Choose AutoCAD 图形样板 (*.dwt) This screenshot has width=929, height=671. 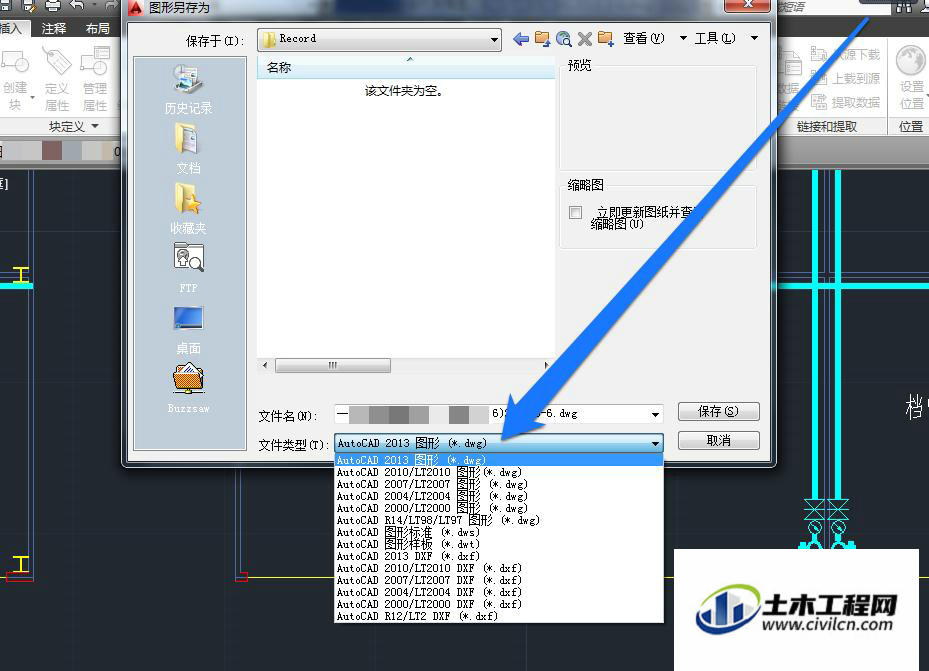(x=499, y=544)
